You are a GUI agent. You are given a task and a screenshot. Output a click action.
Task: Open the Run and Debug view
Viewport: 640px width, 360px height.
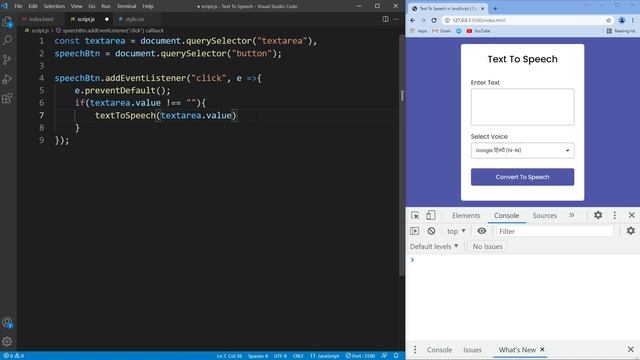click(x=7, y=79)
